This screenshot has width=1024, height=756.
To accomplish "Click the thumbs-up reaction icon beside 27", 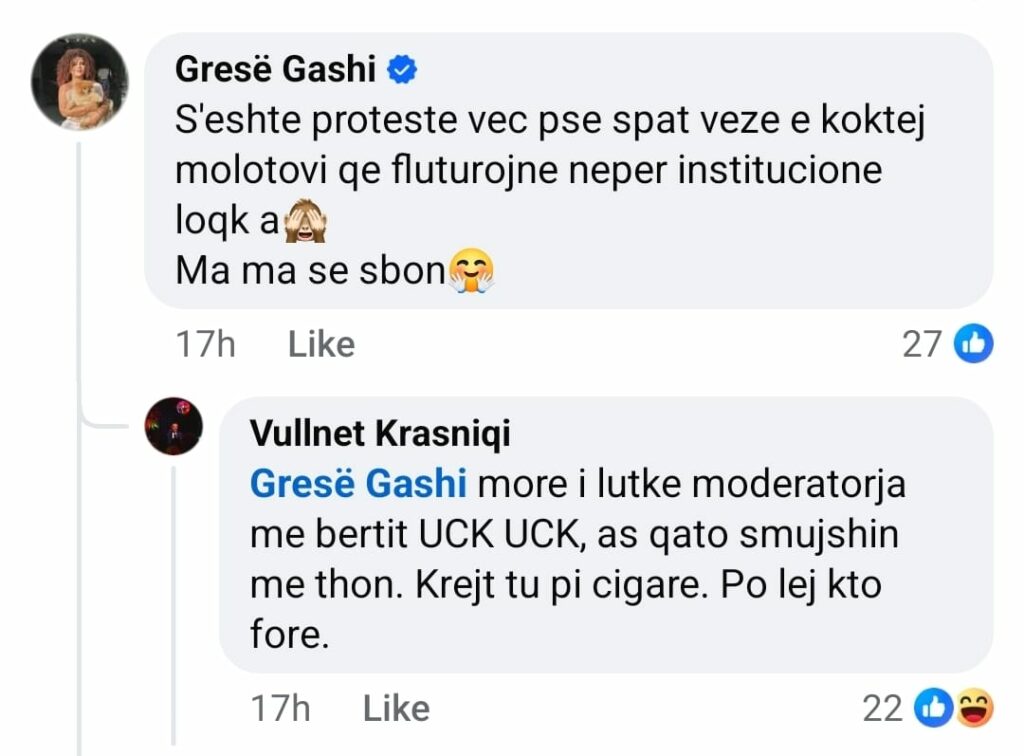I will [x=974, y=344].
